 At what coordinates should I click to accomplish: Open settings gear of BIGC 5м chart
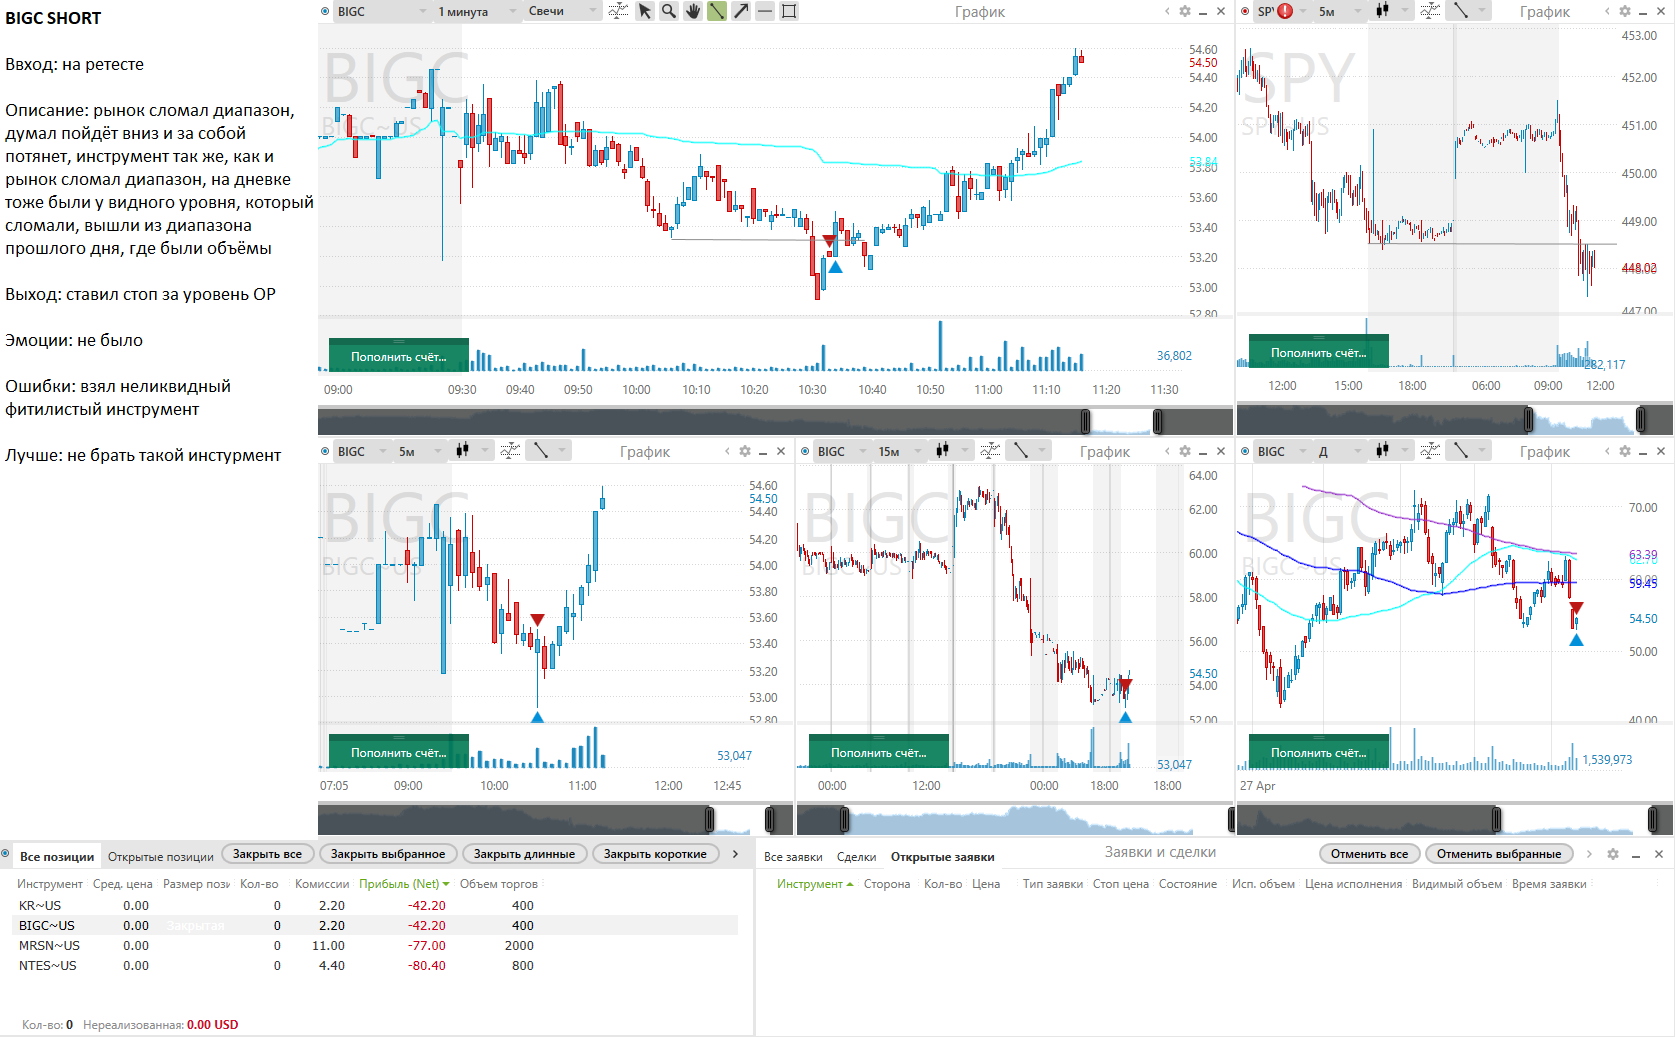(745, 451)
